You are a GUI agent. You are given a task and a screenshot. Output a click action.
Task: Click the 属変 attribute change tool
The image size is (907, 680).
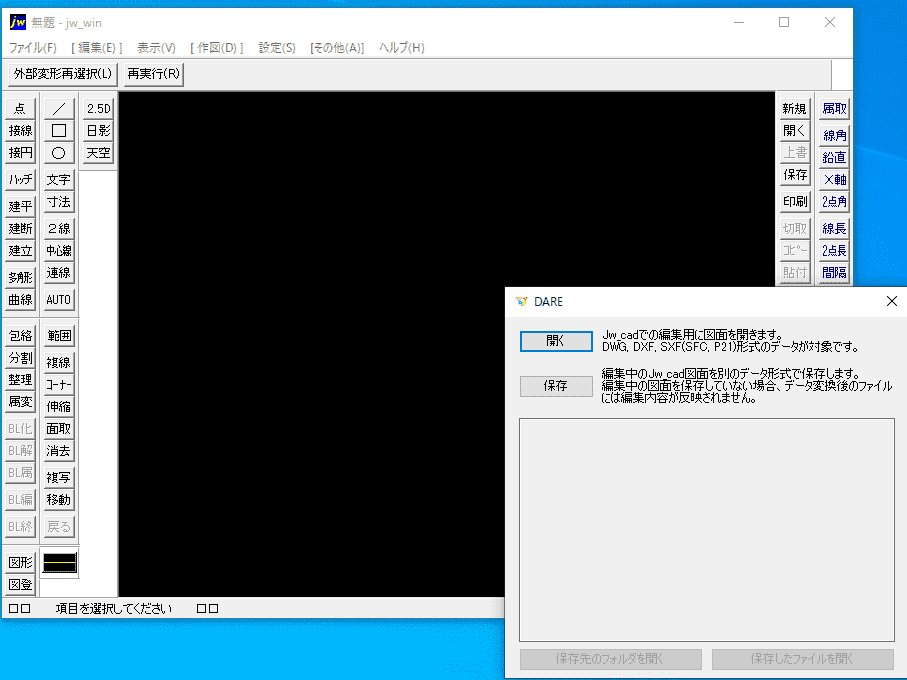click(x=20, y=402)
